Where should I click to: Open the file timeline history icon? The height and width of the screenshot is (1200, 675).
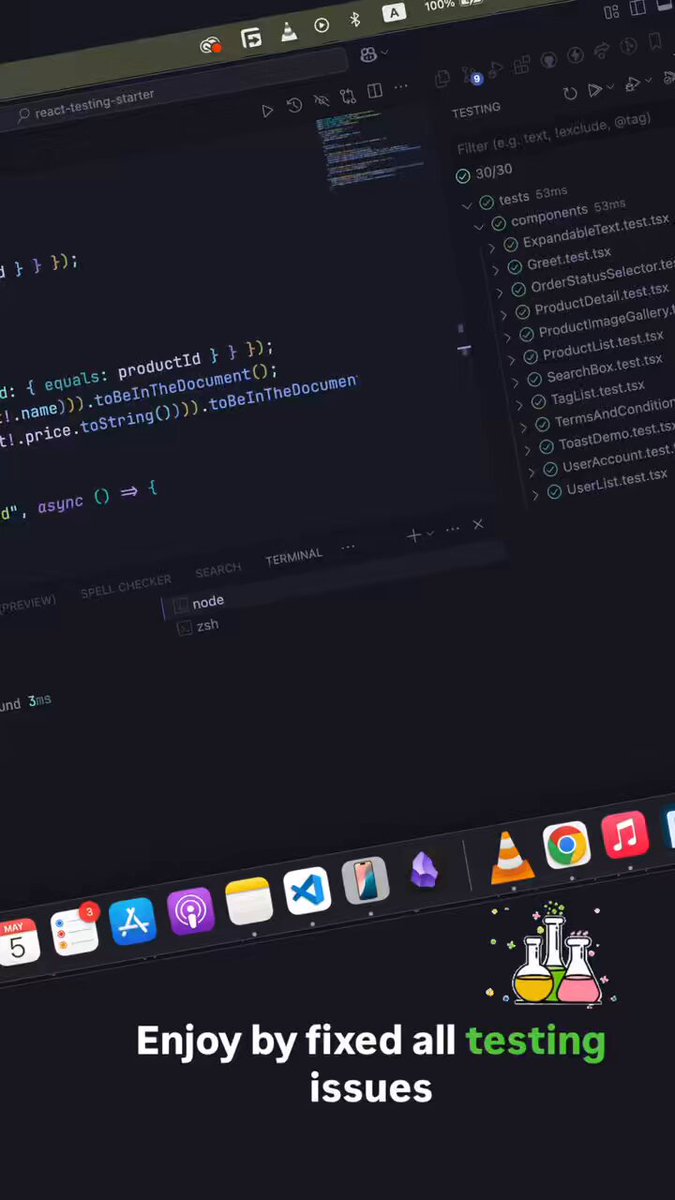[x=294, y=106]
